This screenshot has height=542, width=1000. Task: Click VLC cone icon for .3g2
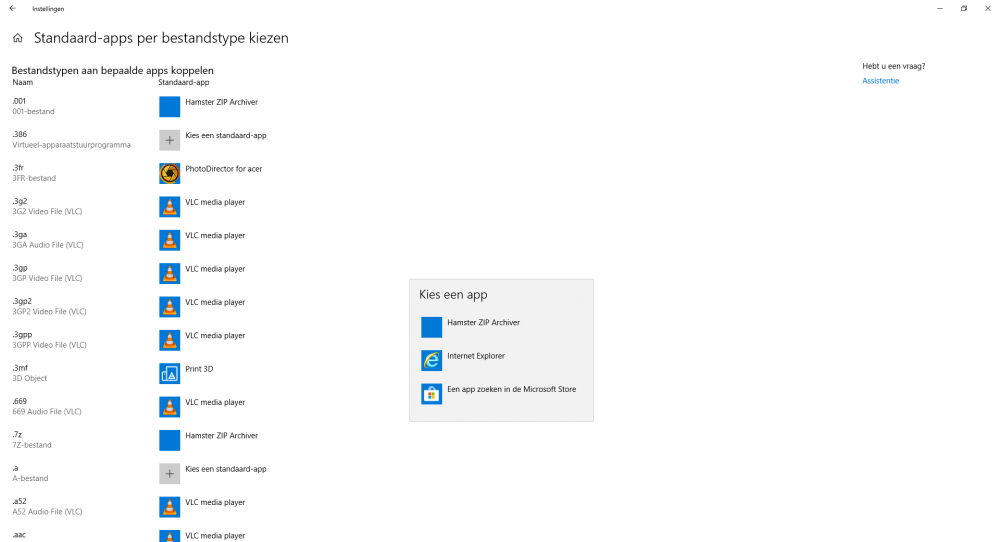pyautogui.click(x=170, y=207)
